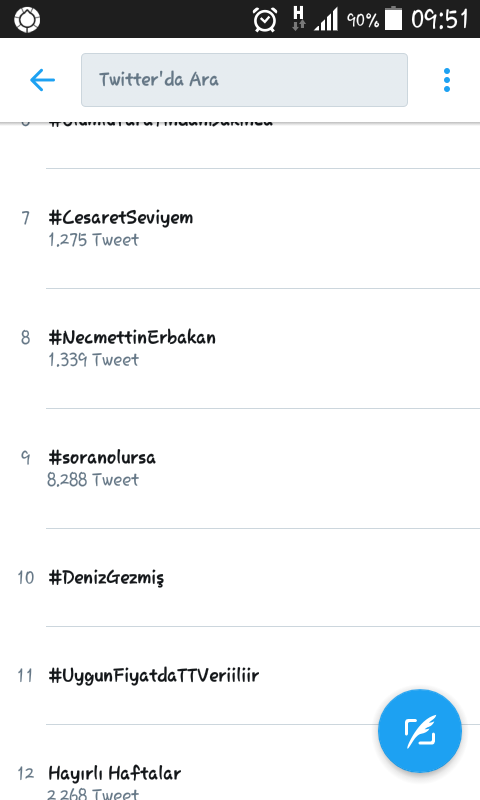Select the 1.275 Tweet count text
Screen dimensions: 480x800
click(93, 240)
